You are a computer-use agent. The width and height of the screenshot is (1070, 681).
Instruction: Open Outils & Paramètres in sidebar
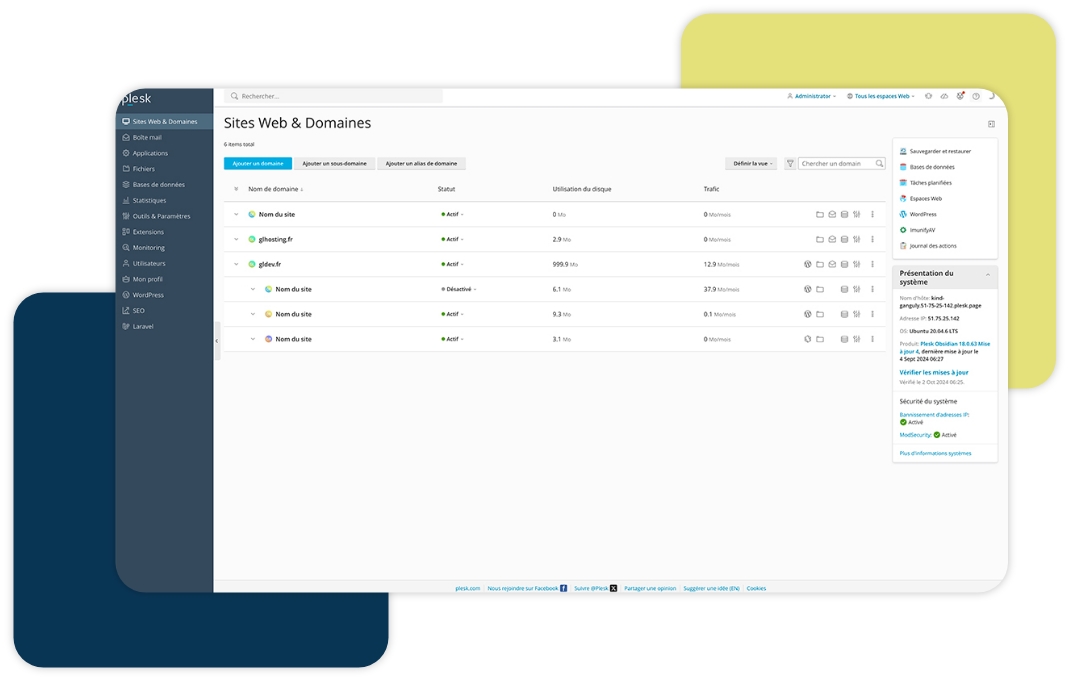point(161,216)
